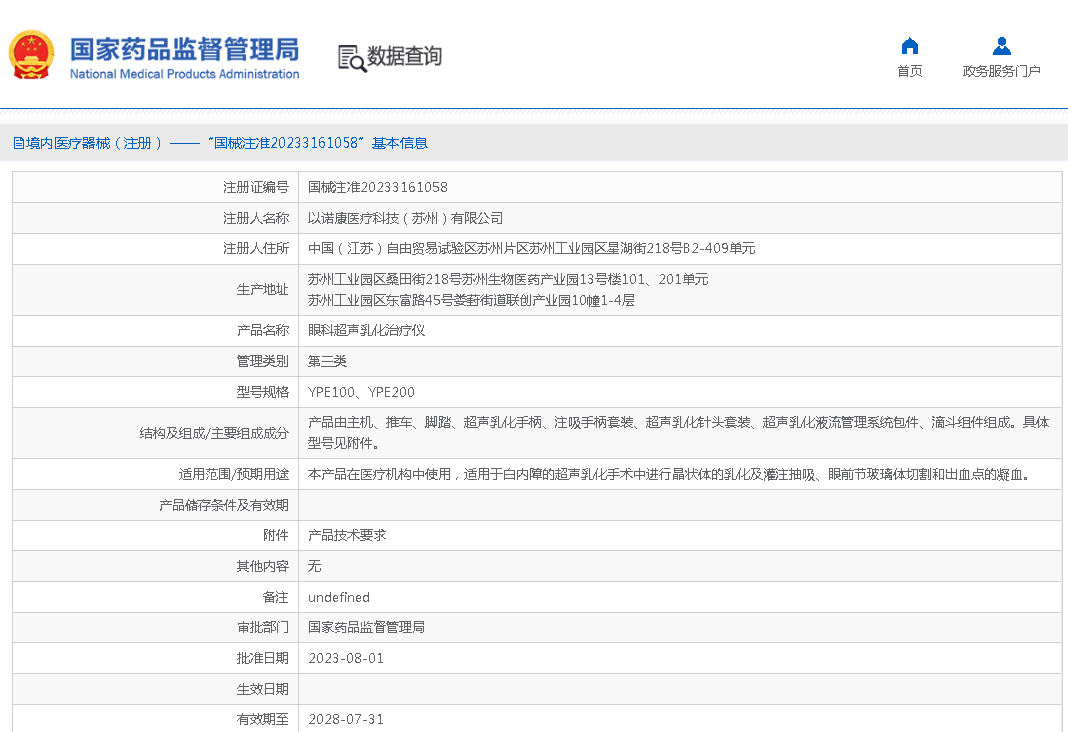Screen dimensions: 1068x732
Task: Click the national emblem logo
Action: (x=31, y=56)
